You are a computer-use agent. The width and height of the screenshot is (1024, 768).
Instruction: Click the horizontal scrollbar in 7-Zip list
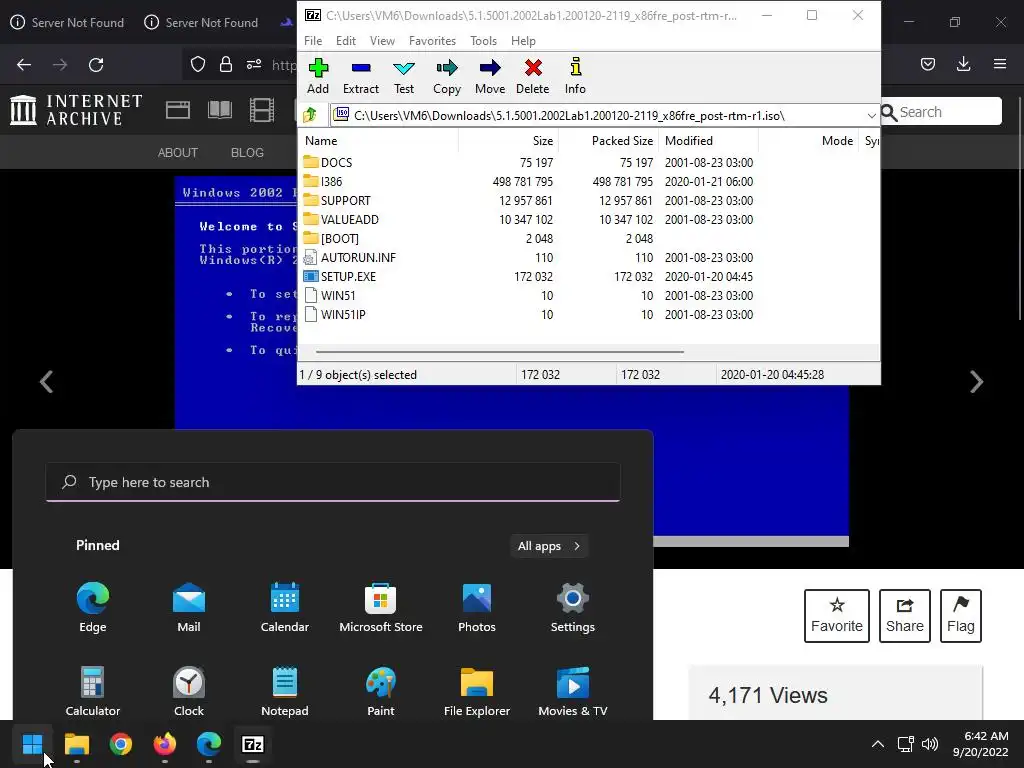coord(500,351)
